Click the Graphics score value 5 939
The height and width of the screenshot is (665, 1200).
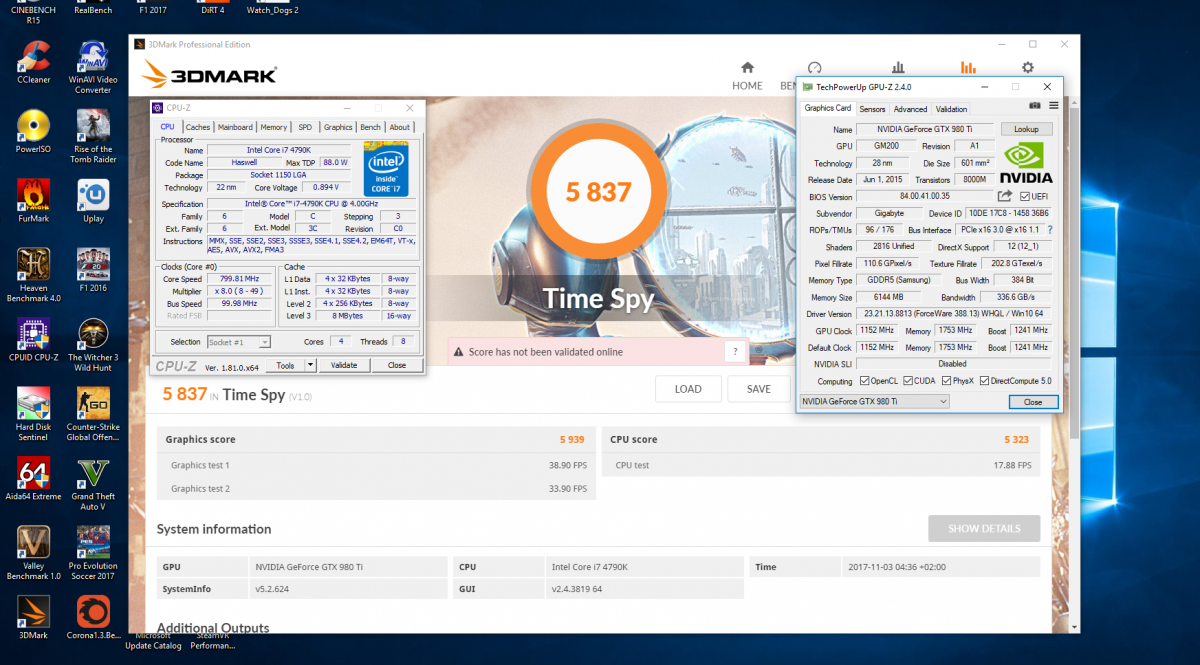[x=573, y=439]
